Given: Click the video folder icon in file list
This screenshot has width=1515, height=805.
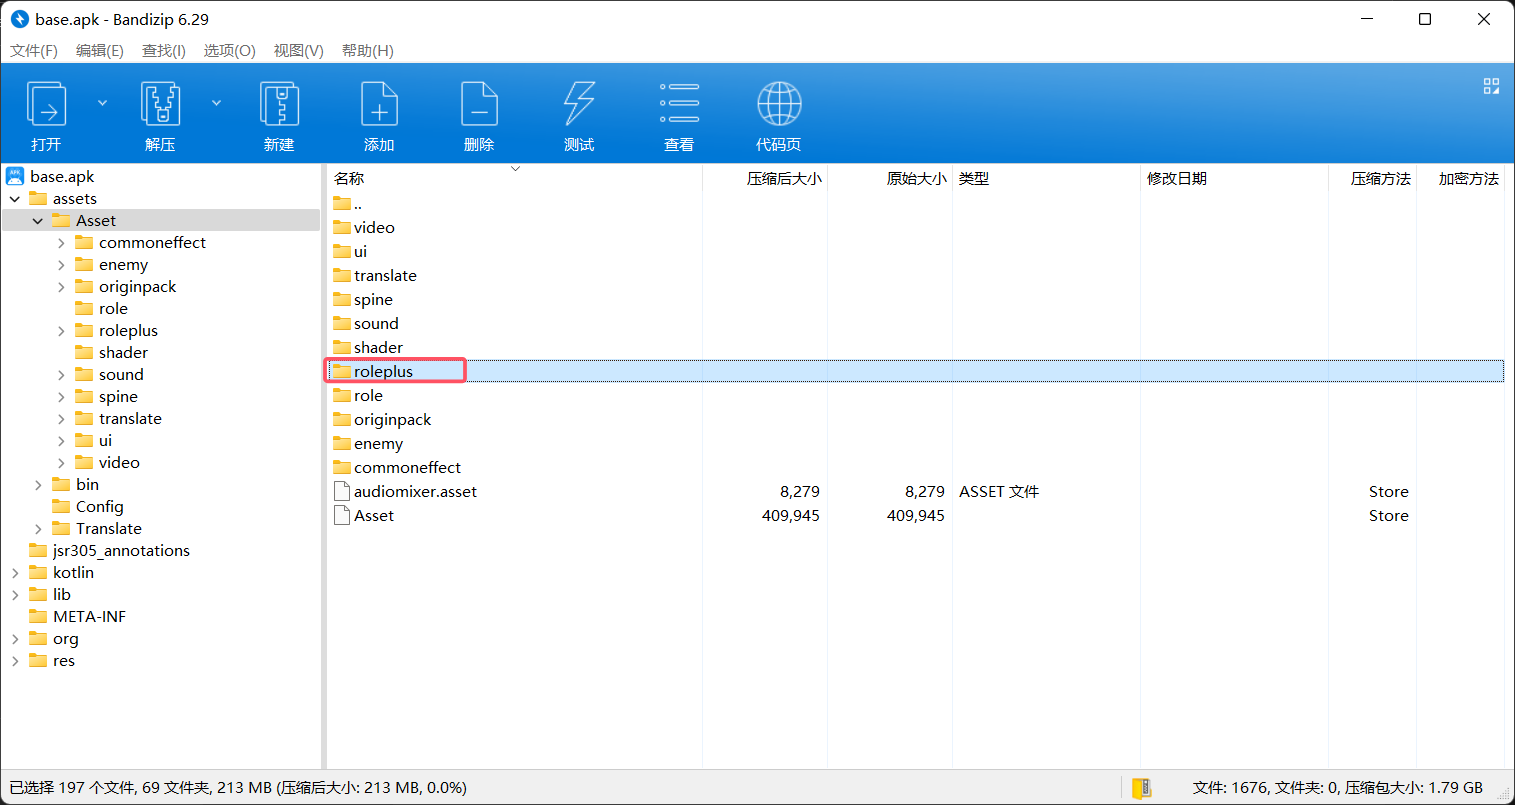Looking at the screenshot, I should (x=342, y=227).
